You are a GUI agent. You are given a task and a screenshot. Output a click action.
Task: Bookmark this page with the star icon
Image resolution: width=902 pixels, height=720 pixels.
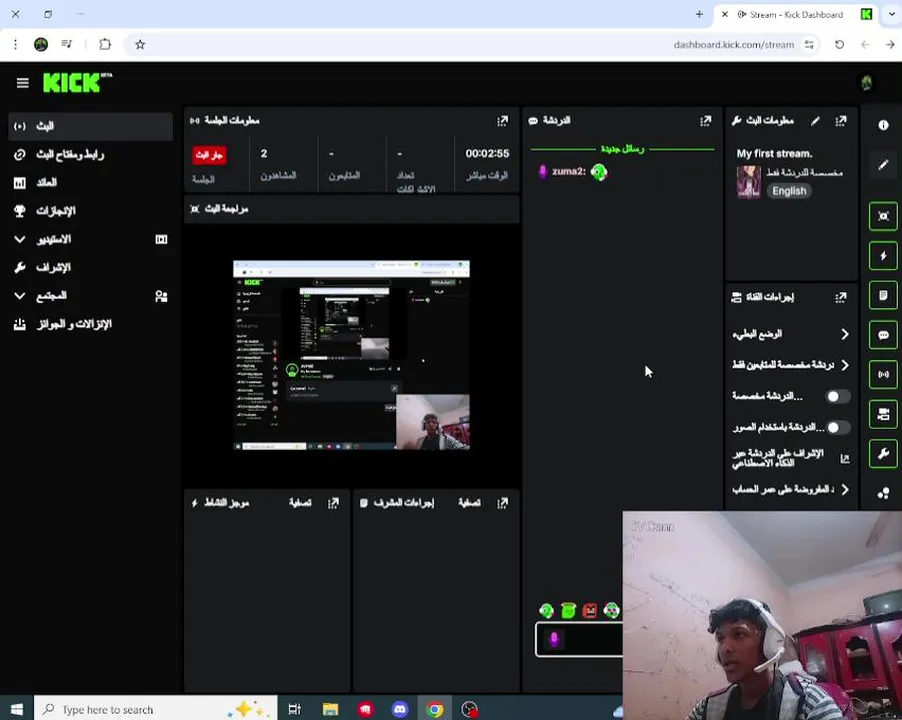point(140,44)
